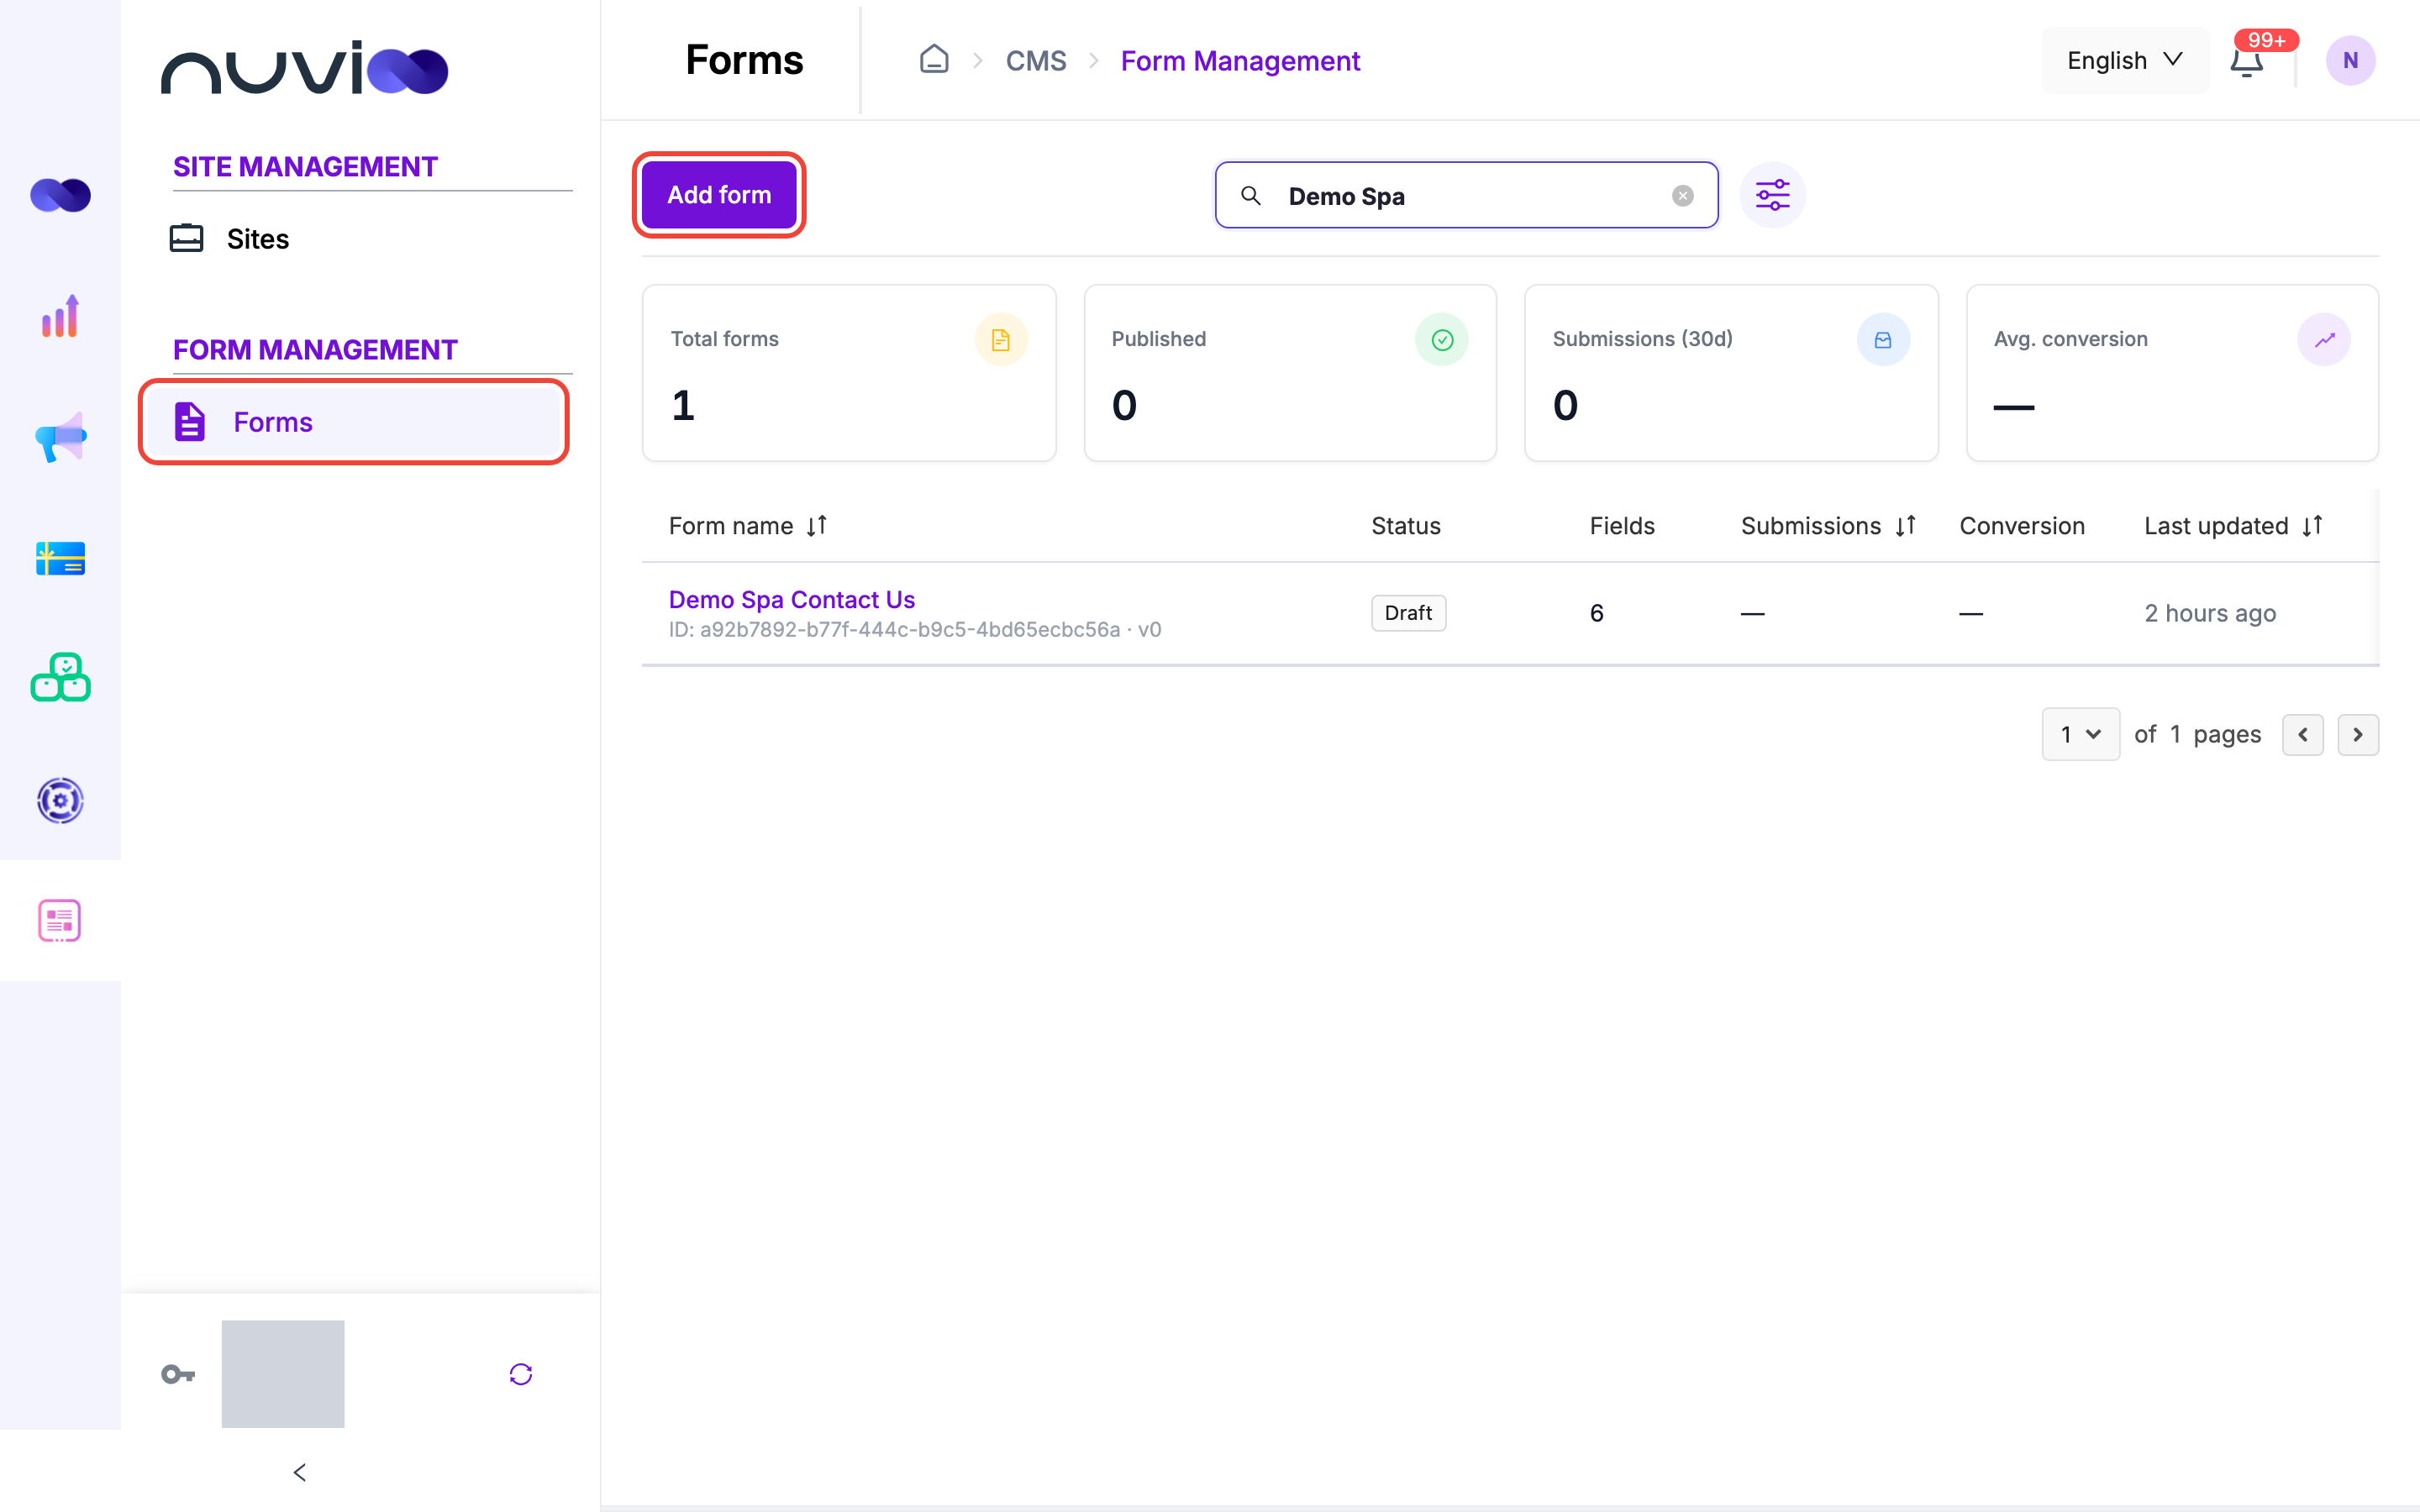
Task: Click the home breadcrumb icon
Action: point(934,60)
